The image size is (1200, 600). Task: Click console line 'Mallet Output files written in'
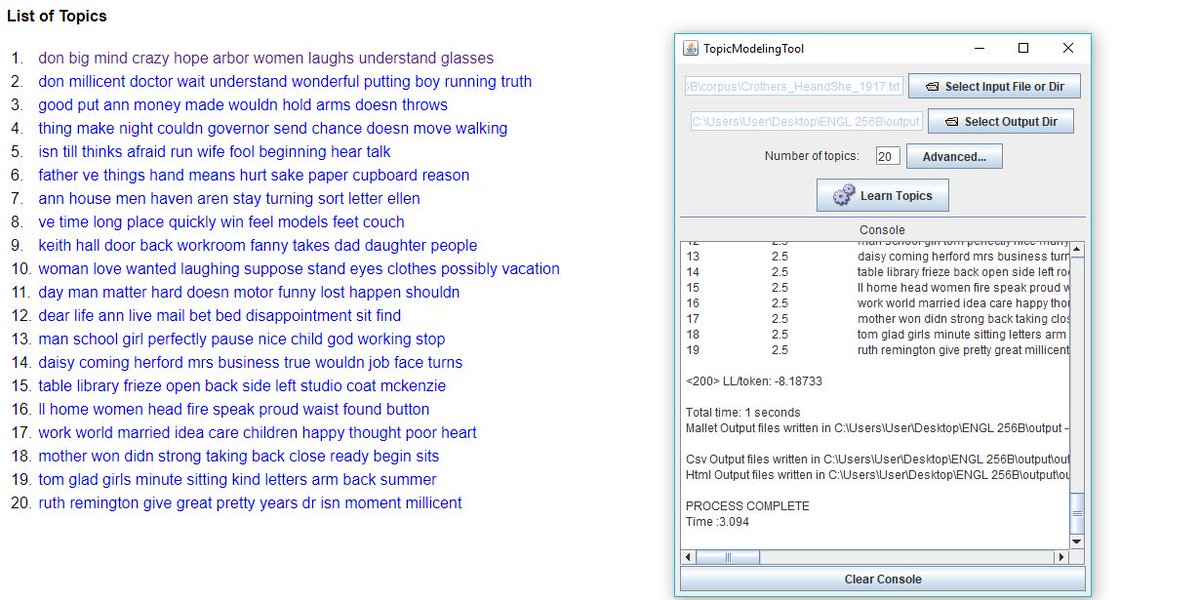click(877, 428)
